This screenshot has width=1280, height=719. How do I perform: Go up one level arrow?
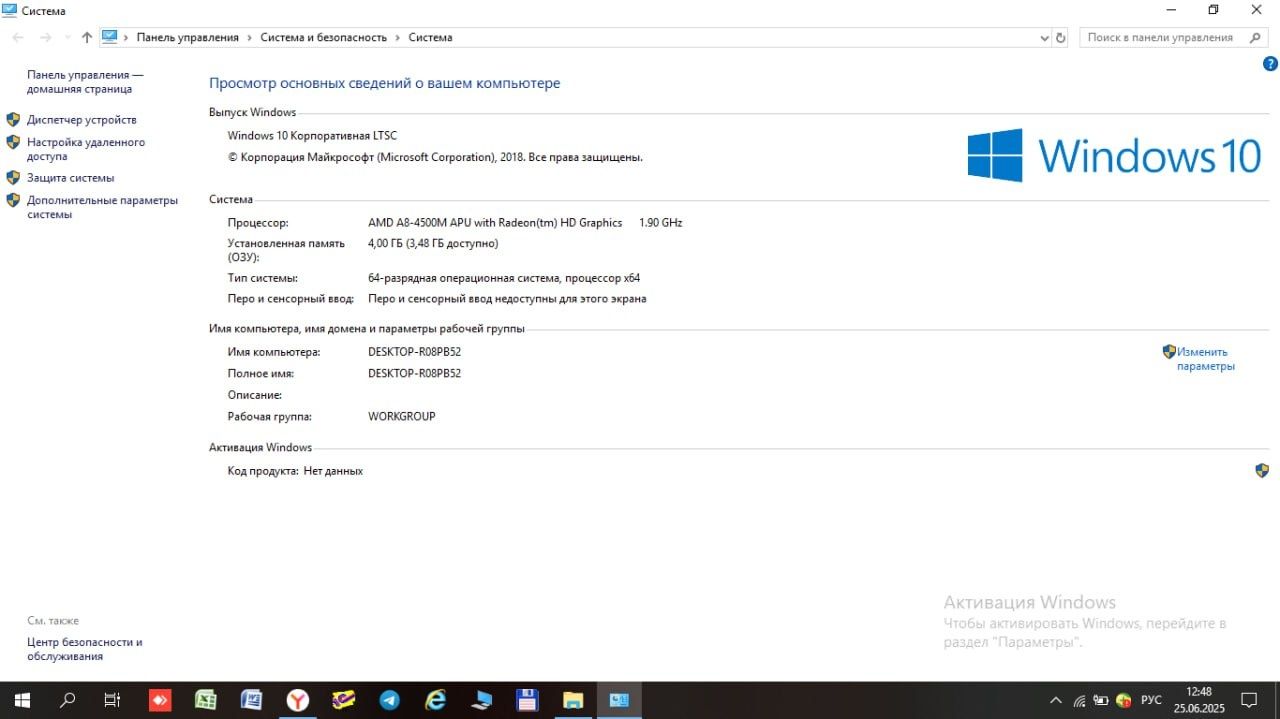point(87,37)
